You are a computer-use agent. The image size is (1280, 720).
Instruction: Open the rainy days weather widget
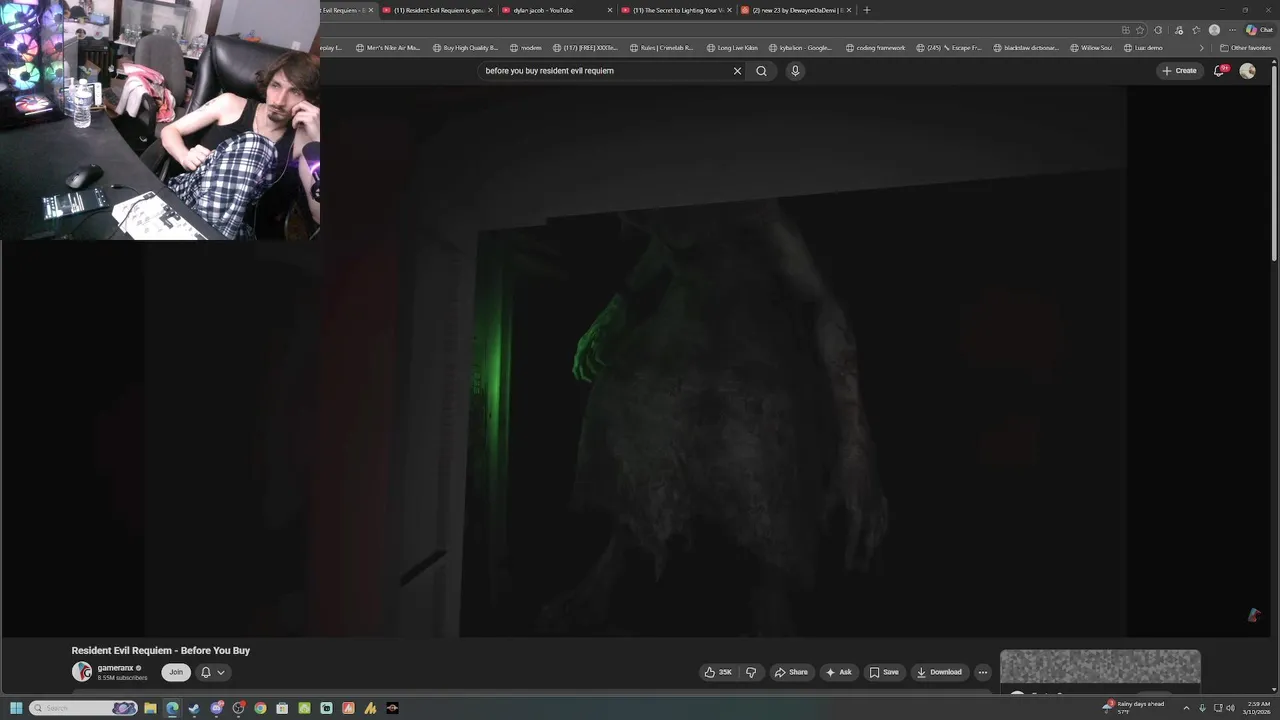[1134, 708]
